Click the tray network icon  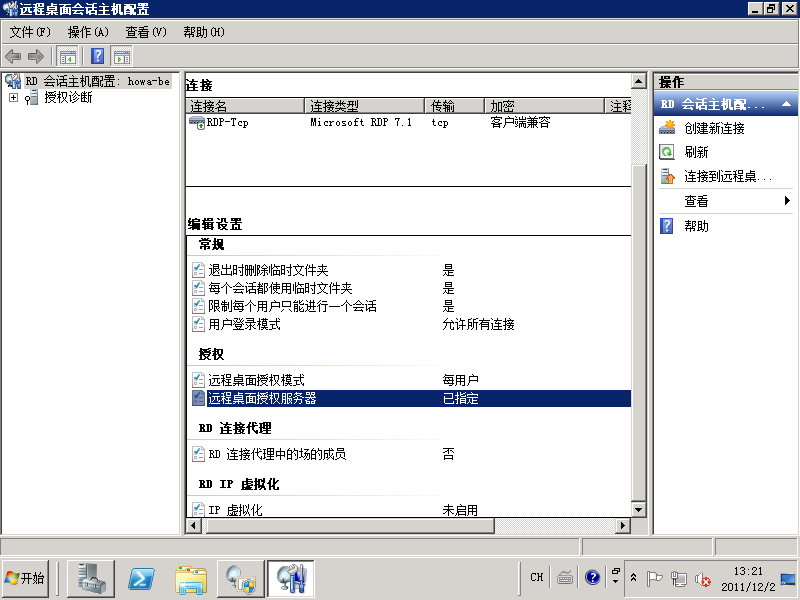click(679, 579)
